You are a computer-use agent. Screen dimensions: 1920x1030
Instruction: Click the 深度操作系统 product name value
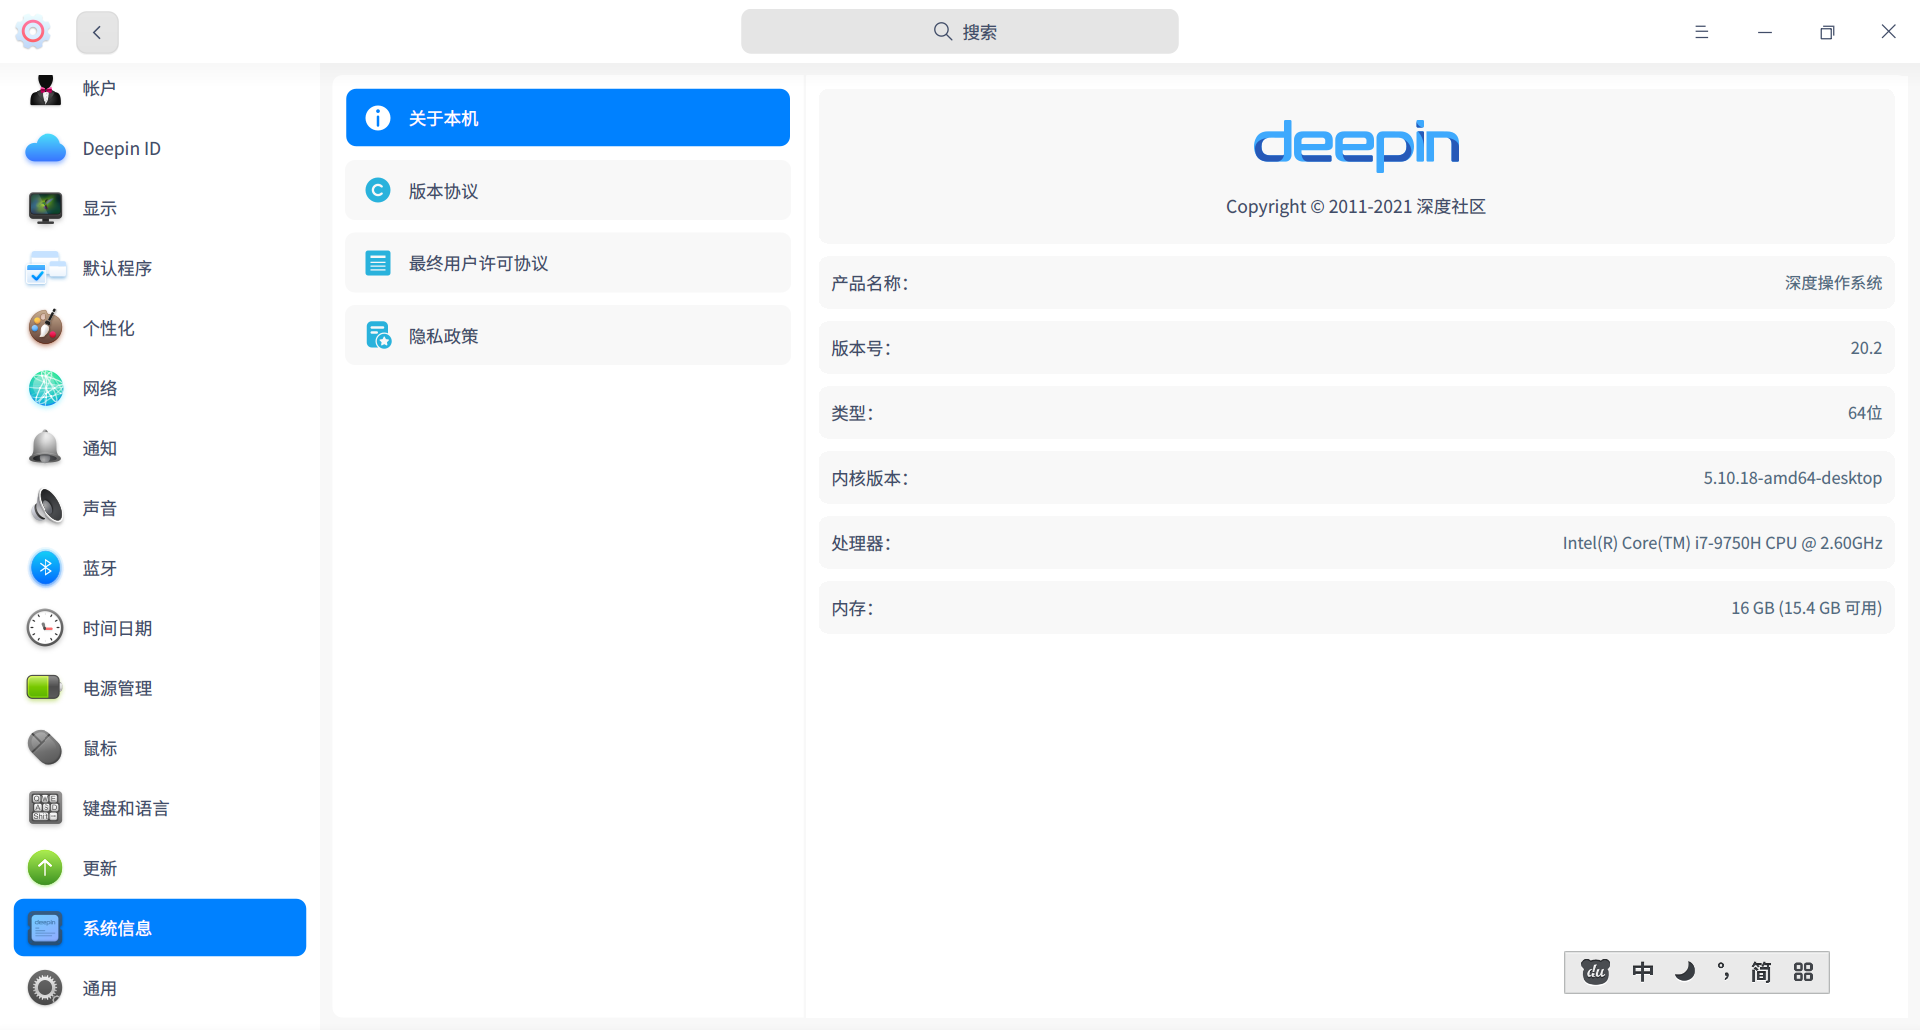tap(1833, 283)
